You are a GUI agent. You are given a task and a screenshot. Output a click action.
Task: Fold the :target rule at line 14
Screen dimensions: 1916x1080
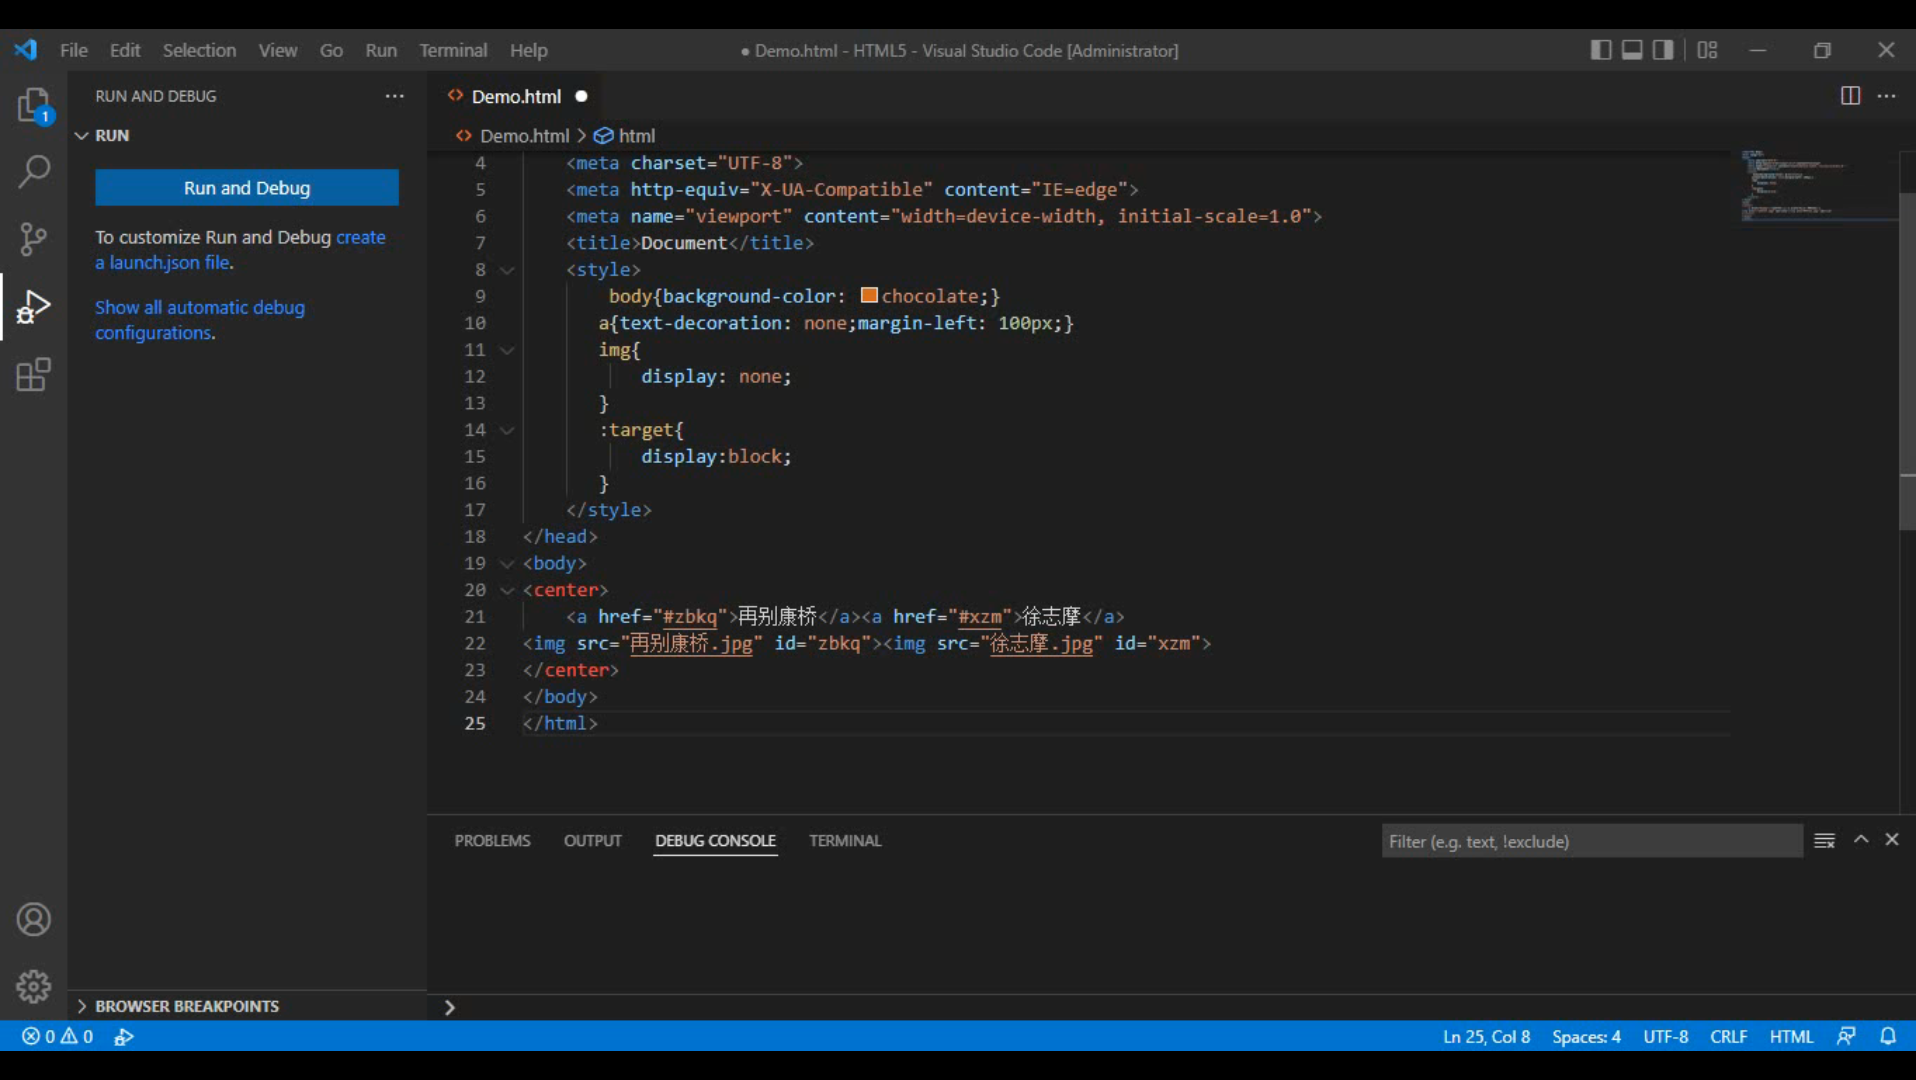point(507,430)
